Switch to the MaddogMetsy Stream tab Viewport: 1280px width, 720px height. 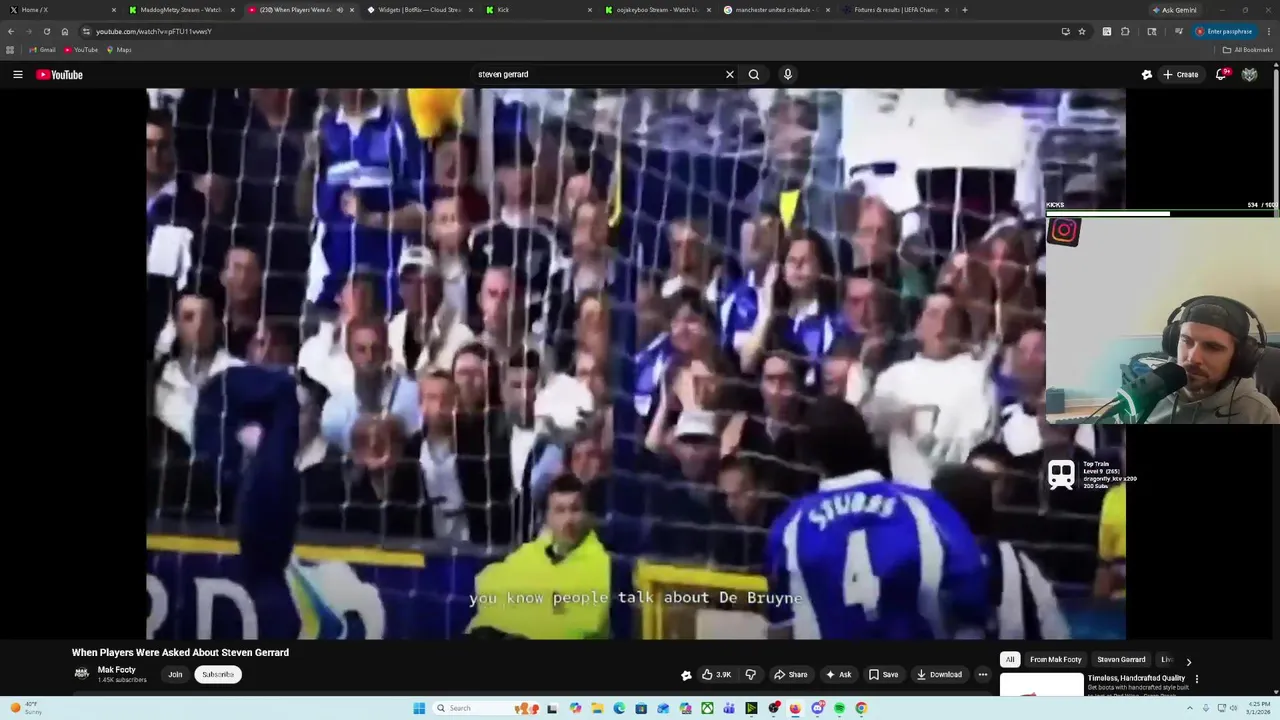(x=180, y=10)
